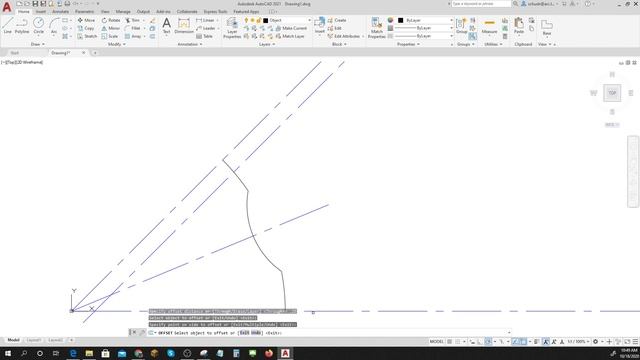The height and width of the screenshot is (360, 640).
Task: Select the Polyline tool
Action: (x=22, y=26)
